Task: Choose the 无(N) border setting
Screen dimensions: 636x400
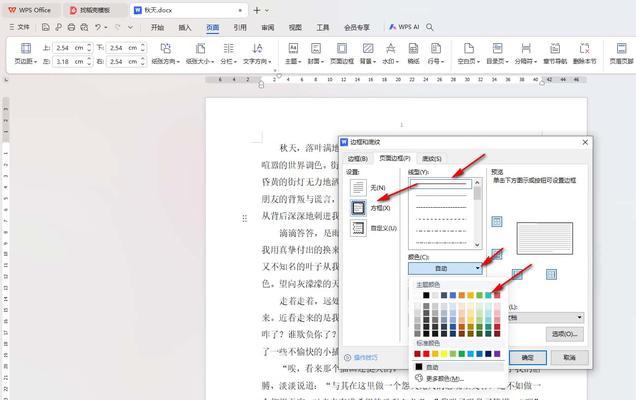Action: (368, 188)
